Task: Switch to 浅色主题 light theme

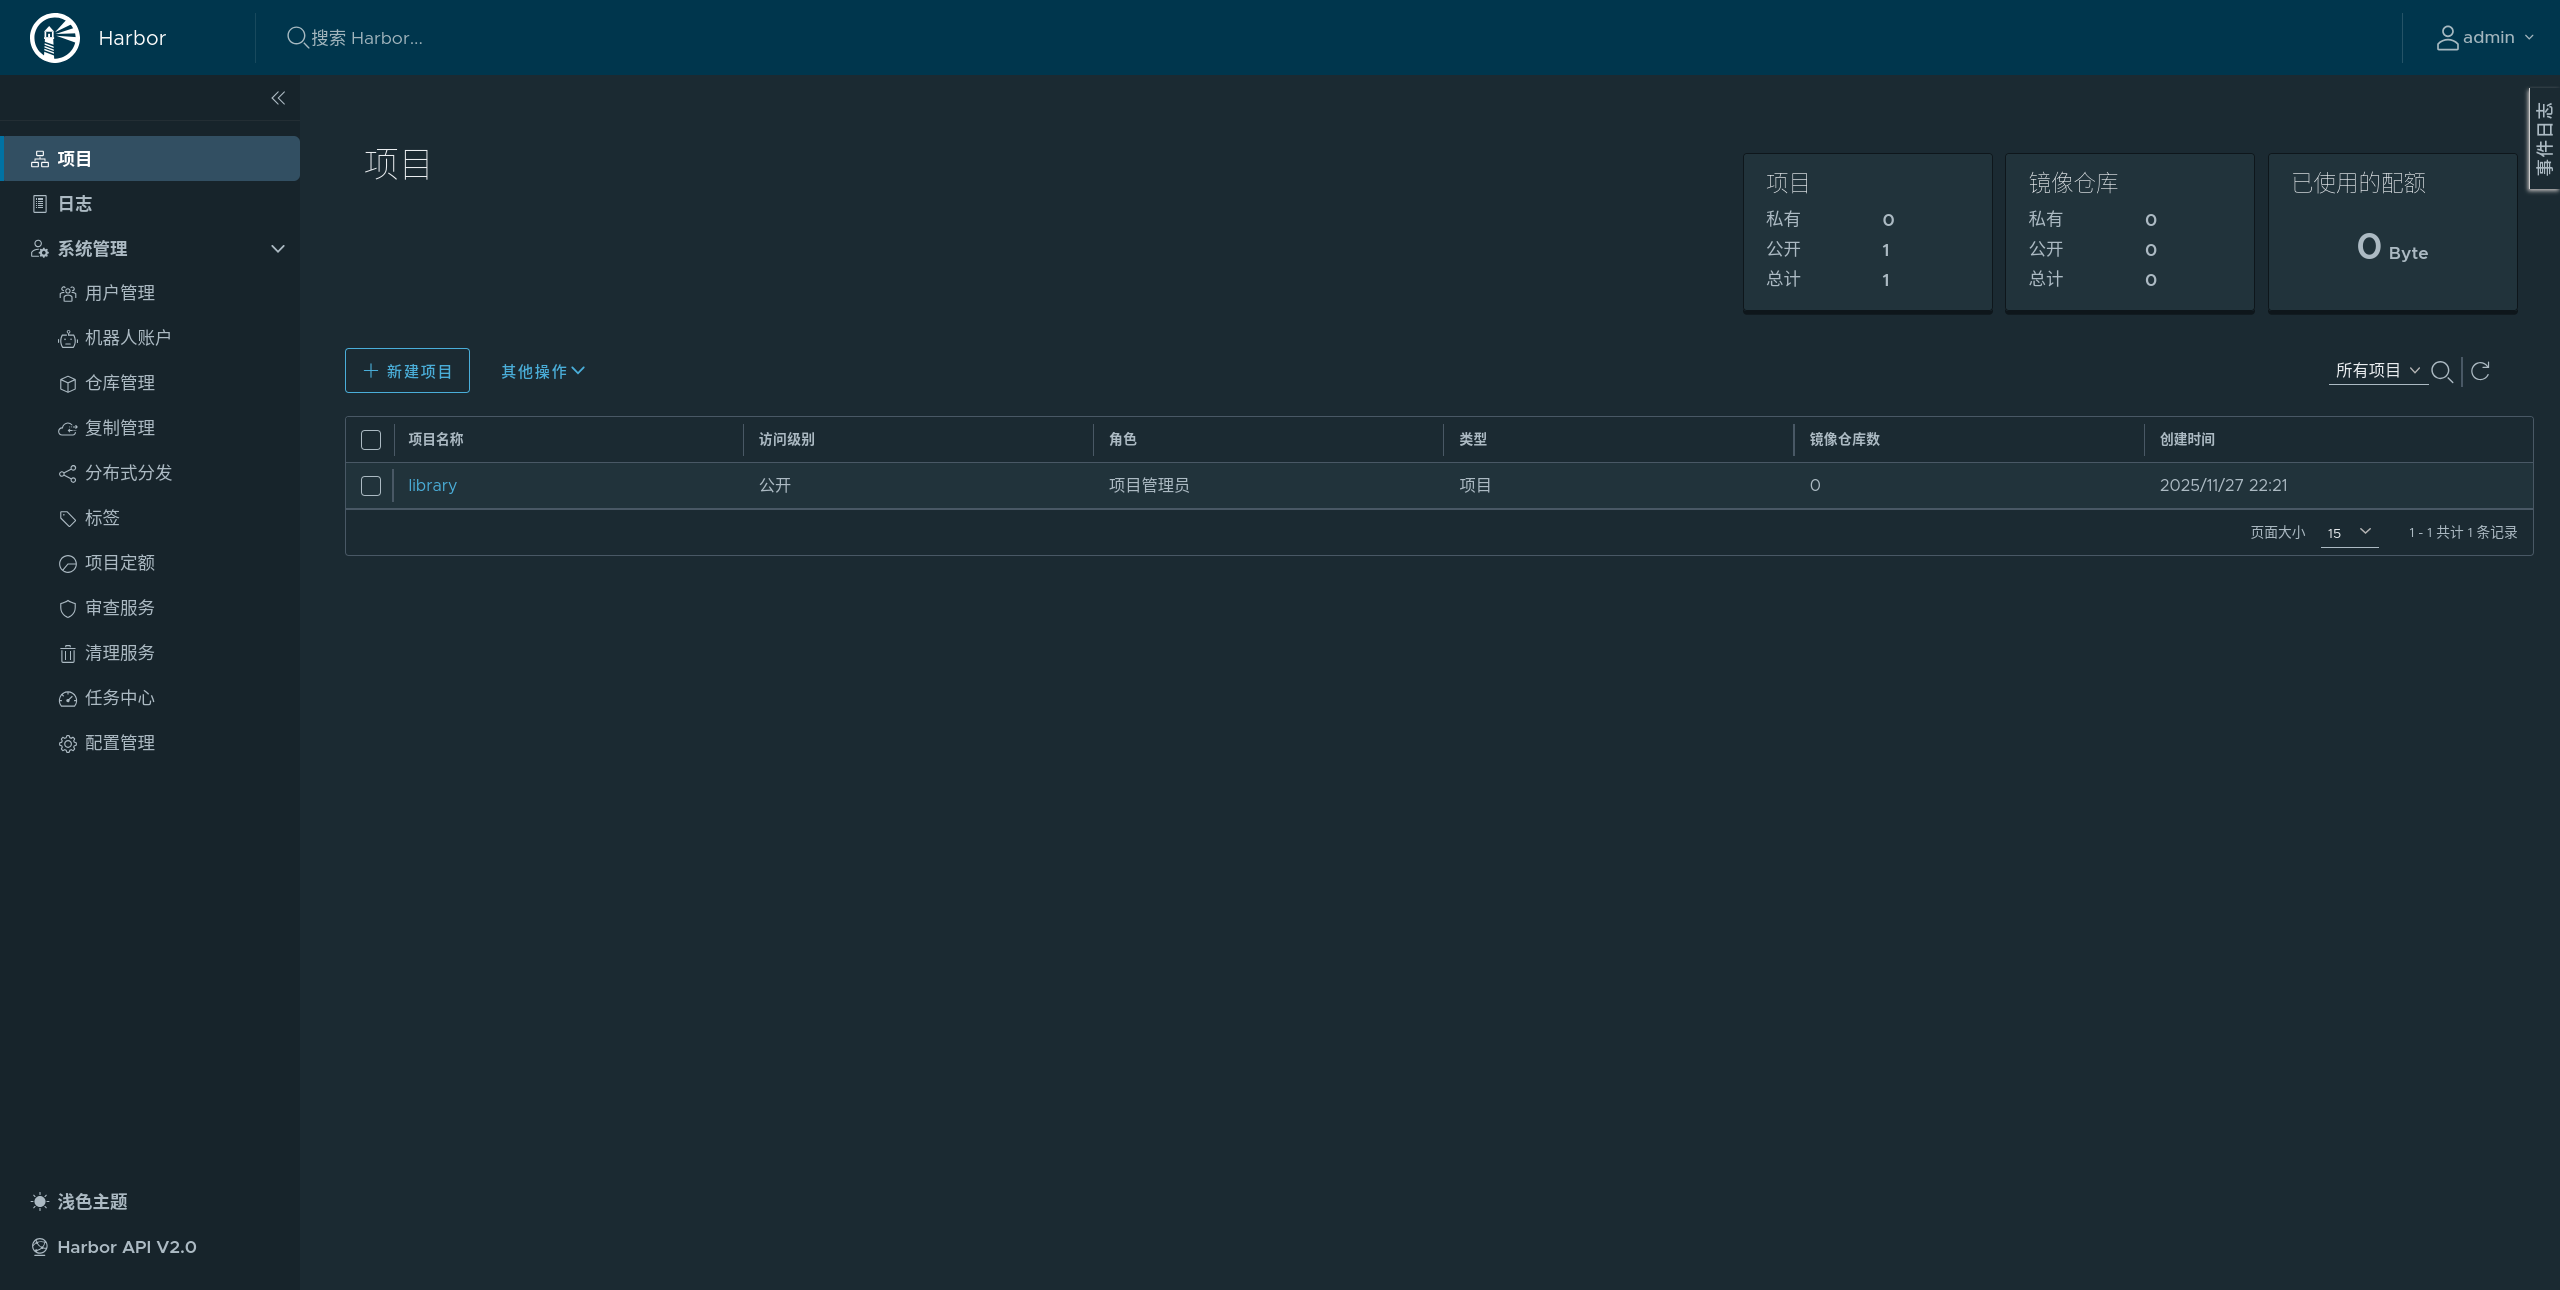Action: click(91, 1202)
